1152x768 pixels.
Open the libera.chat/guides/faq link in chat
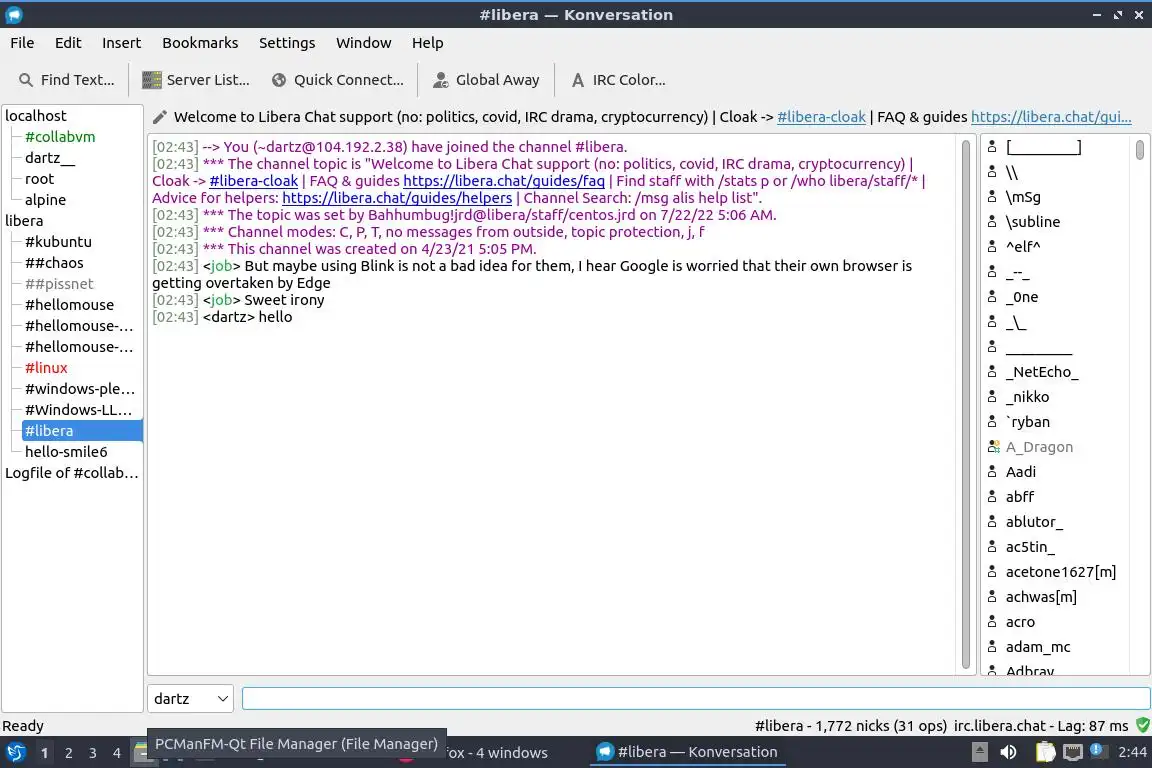tap(504, 181)
